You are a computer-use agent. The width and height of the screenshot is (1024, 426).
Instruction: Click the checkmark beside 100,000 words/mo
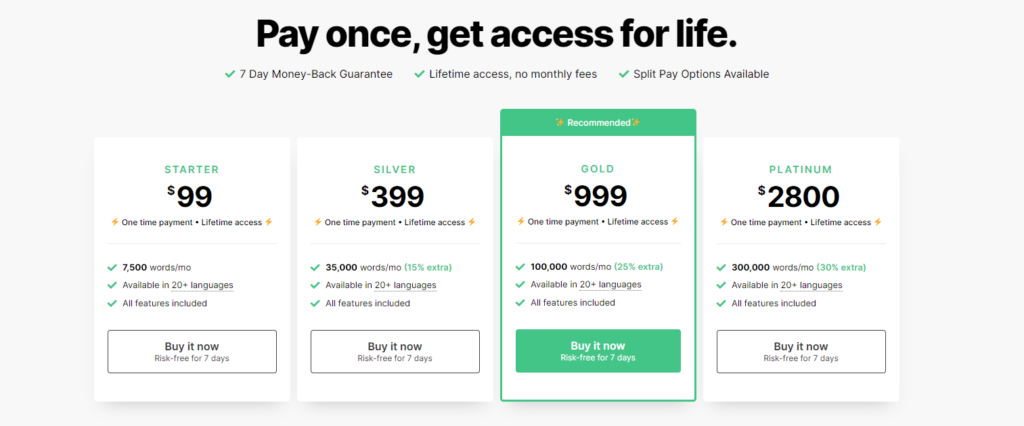tap(520, 267)
